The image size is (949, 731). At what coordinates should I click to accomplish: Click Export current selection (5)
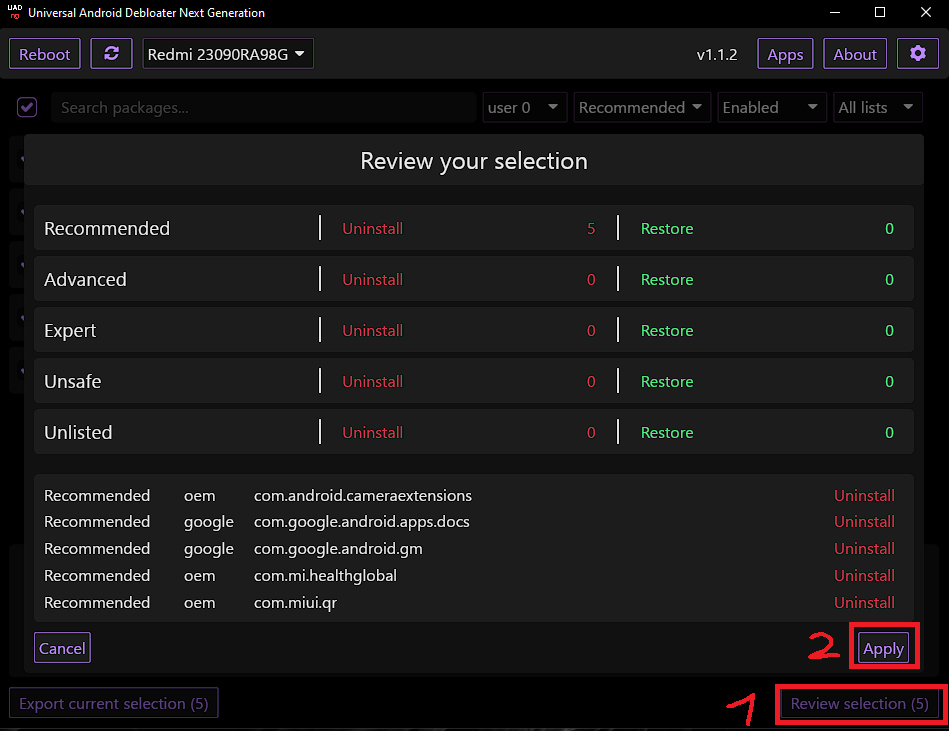pos(114,704)
